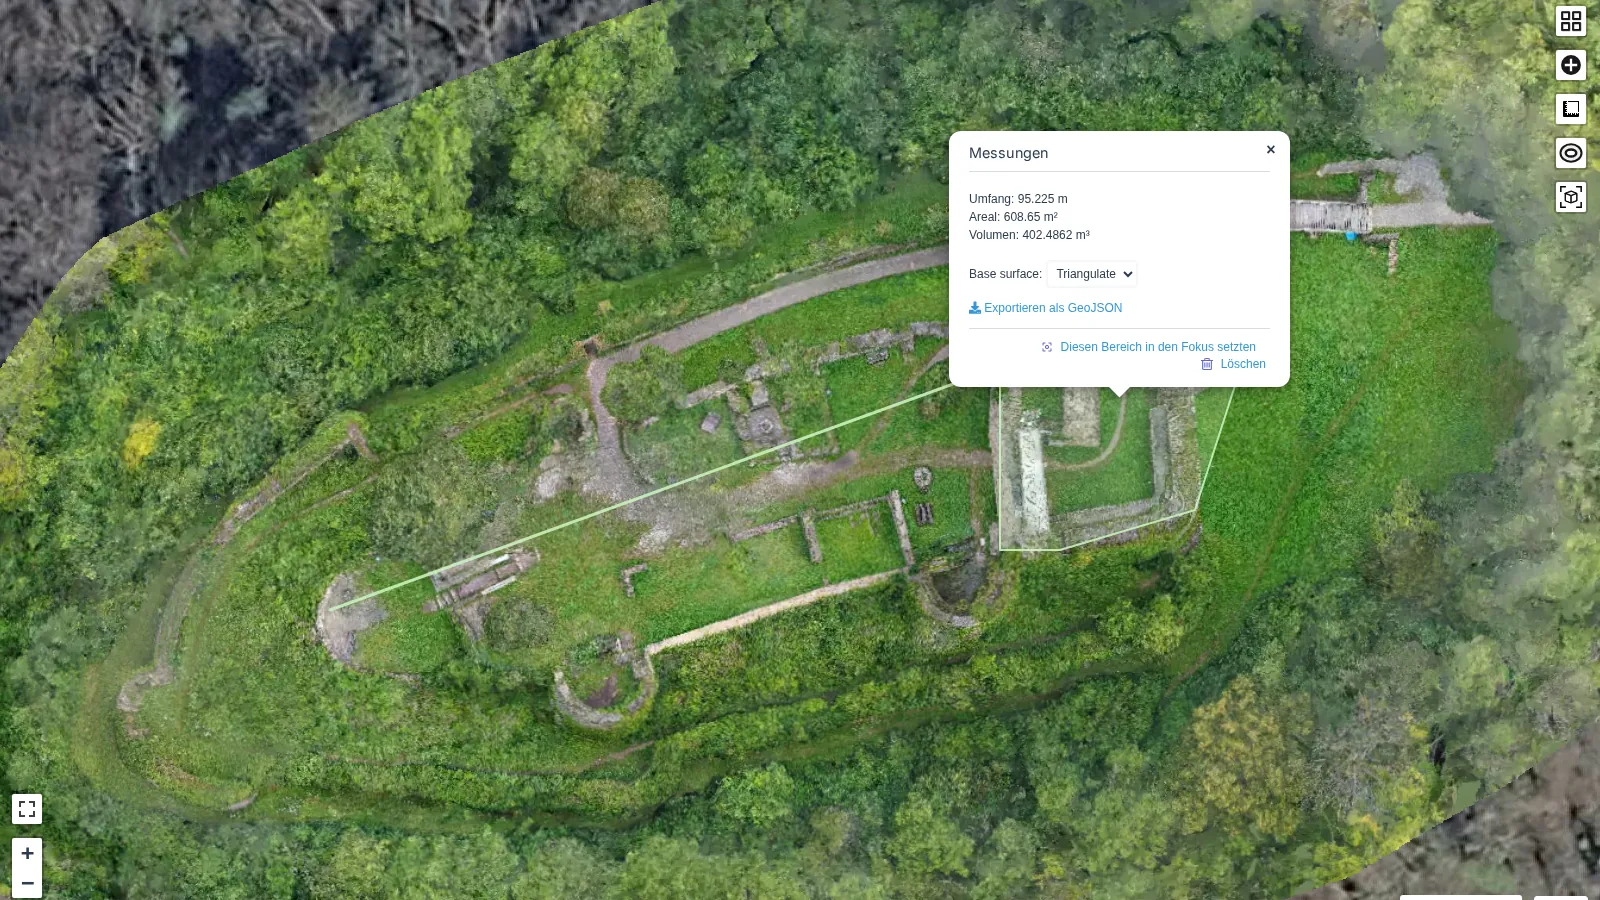This screenshot has width=1600, height=900.
Task: Click the Löschen link
Action: pyautogui.click(x=1243, y=364)
